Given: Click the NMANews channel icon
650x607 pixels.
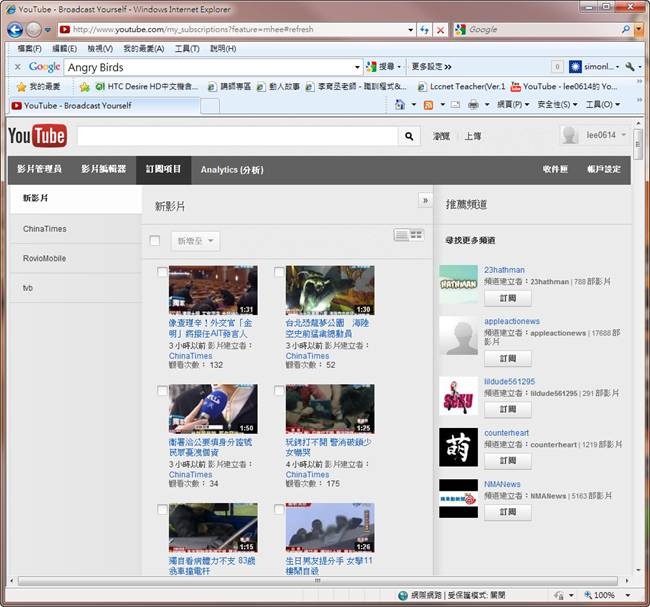Looking at the screenshot, I should (458, 498).
